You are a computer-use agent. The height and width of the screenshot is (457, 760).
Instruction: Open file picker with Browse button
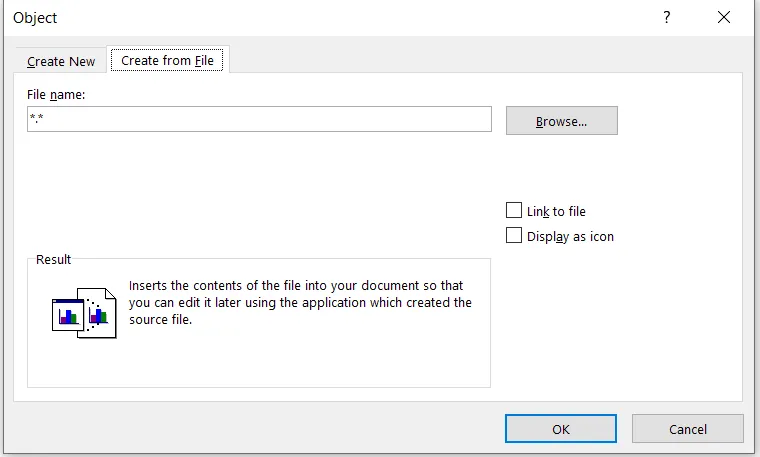click(x=561, y=121)
